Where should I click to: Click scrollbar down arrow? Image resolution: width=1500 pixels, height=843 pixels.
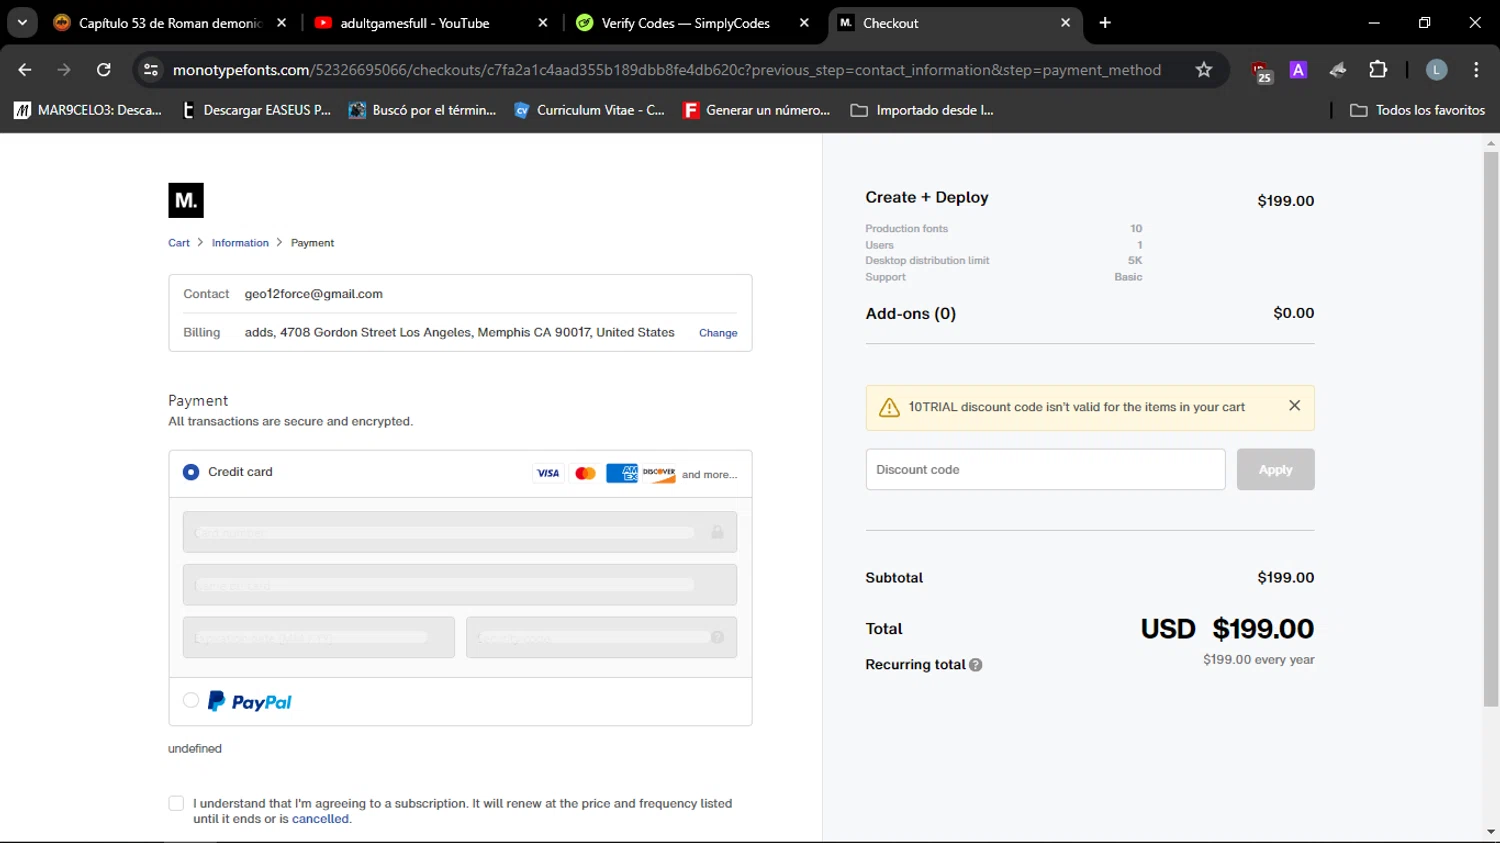(x=1491, y=832)
